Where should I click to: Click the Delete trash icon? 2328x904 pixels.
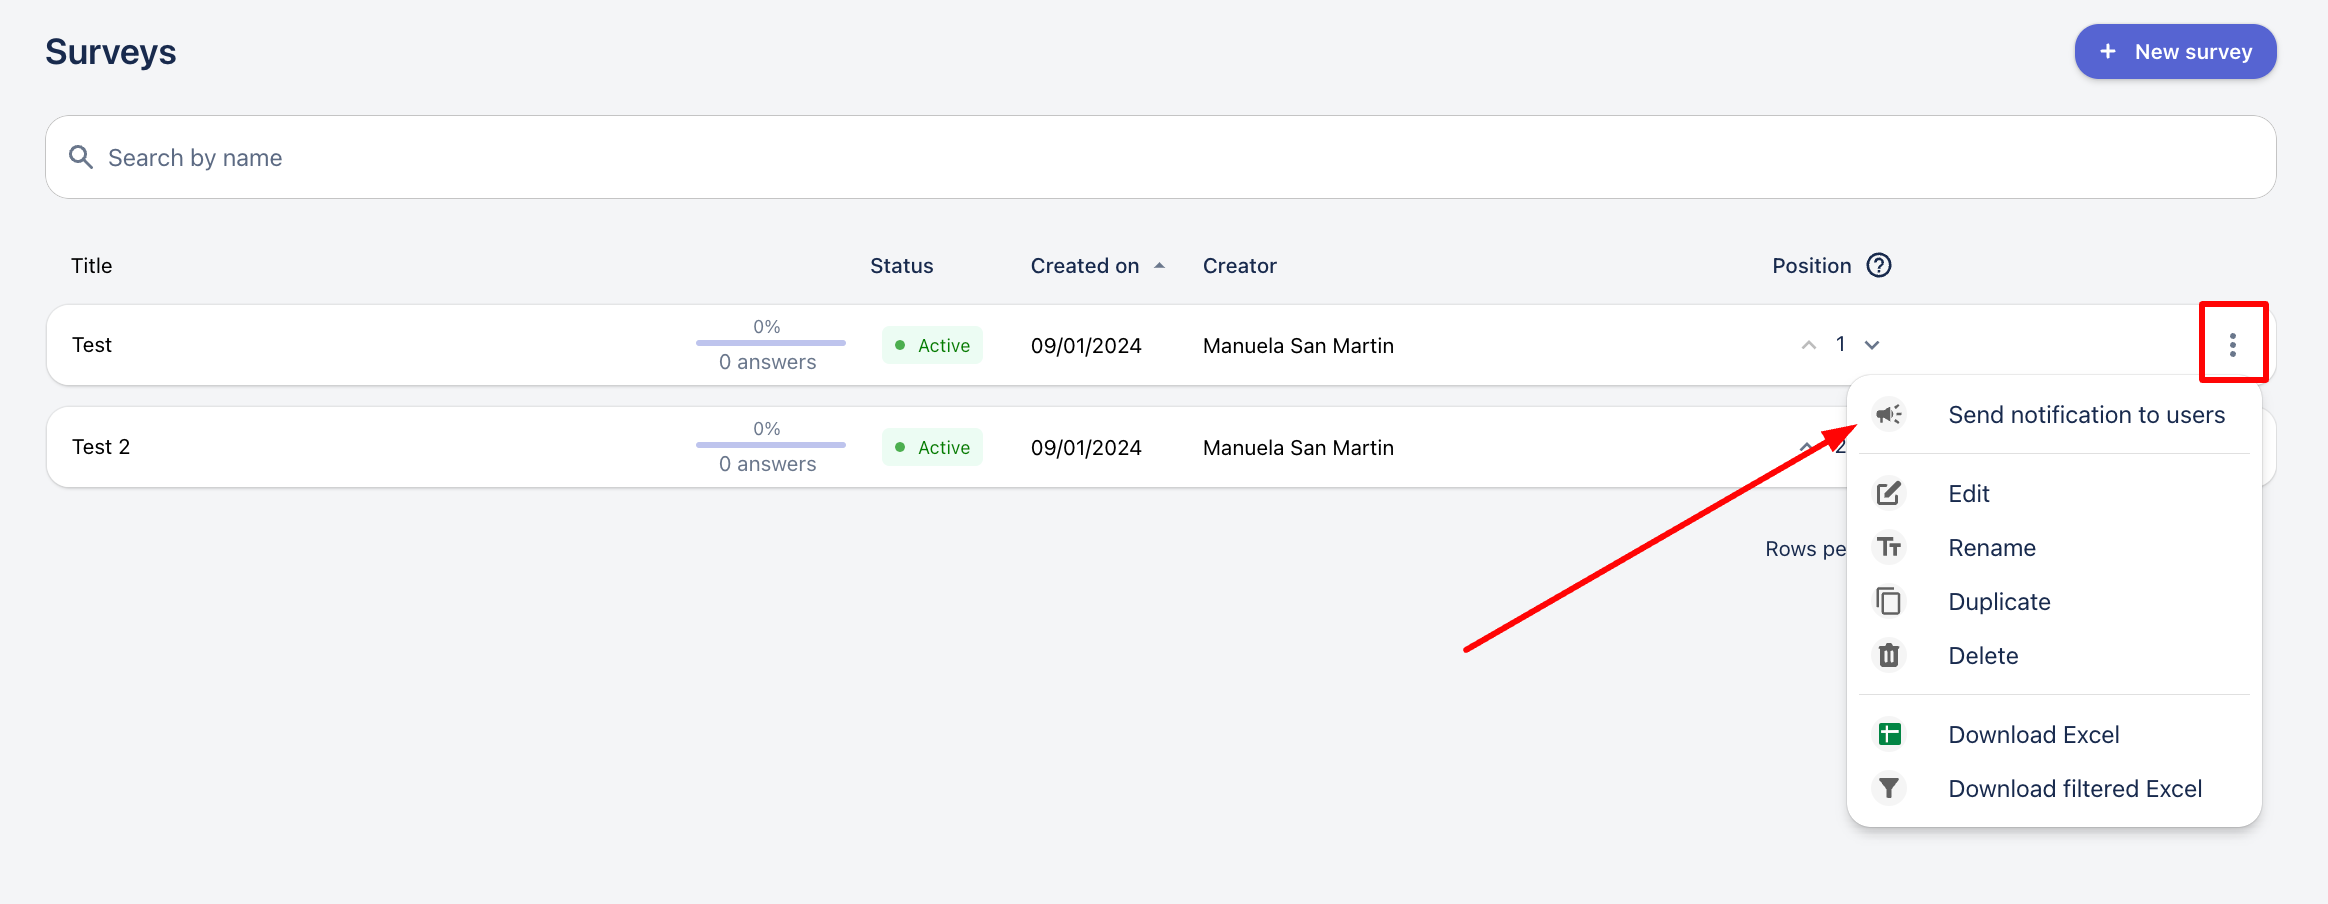coord(1888,655)
